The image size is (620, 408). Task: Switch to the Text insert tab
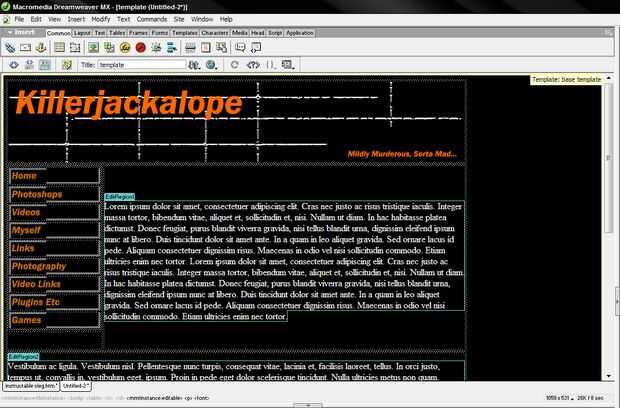pyautogui.click(x=100, y=33)
